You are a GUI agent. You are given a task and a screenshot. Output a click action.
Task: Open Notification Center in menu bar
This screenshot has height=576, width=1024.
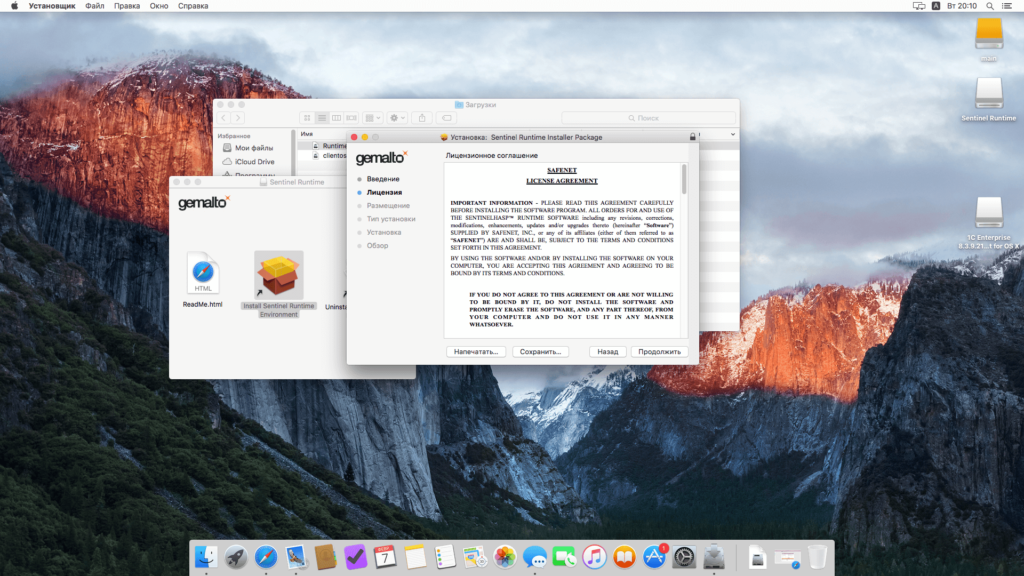click(1007, 6)
